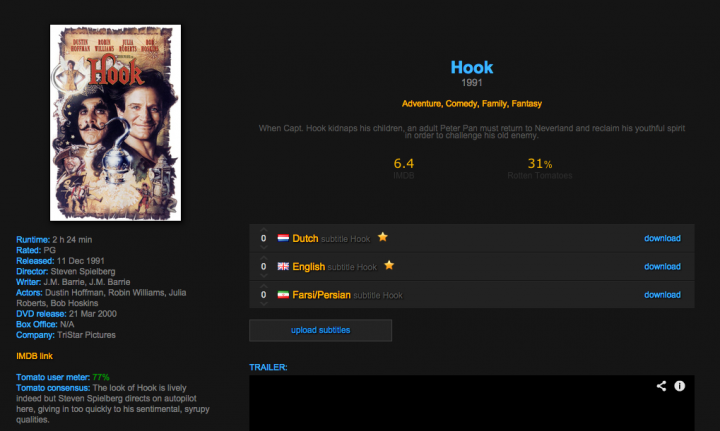This screenshot has width=720, height=431.
Task: Click the plot summary about Capt. Hook
Action: [x=472, y=132]
